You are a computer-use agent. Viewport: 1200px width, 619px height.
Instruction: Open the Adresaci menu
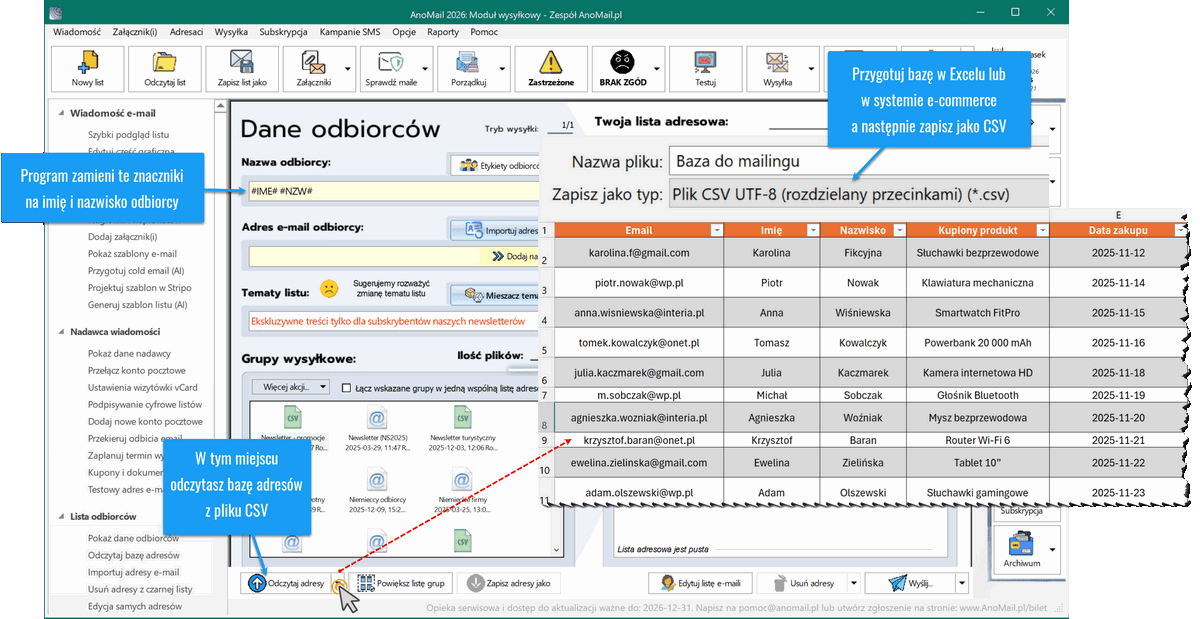187,32
